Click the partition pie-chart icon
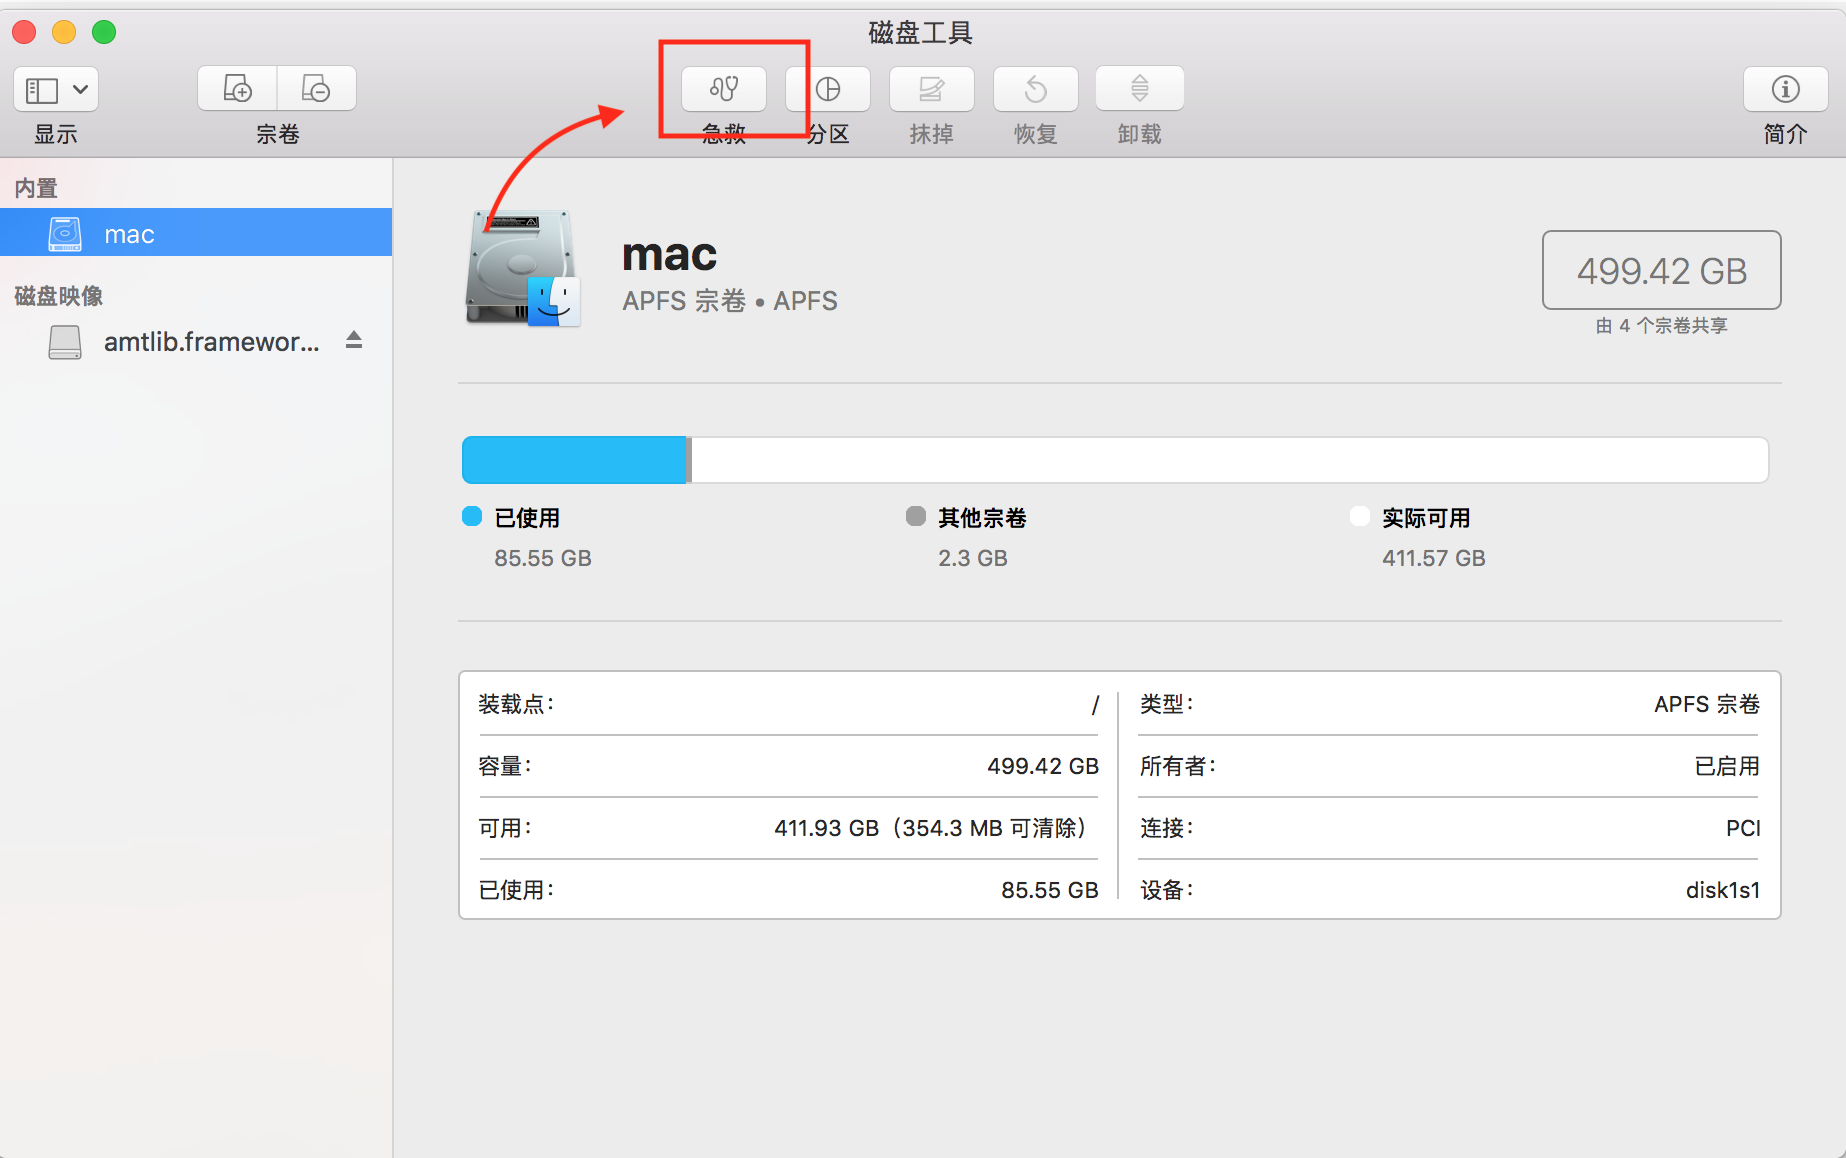1846x1158 pixels. click(828, 89)
